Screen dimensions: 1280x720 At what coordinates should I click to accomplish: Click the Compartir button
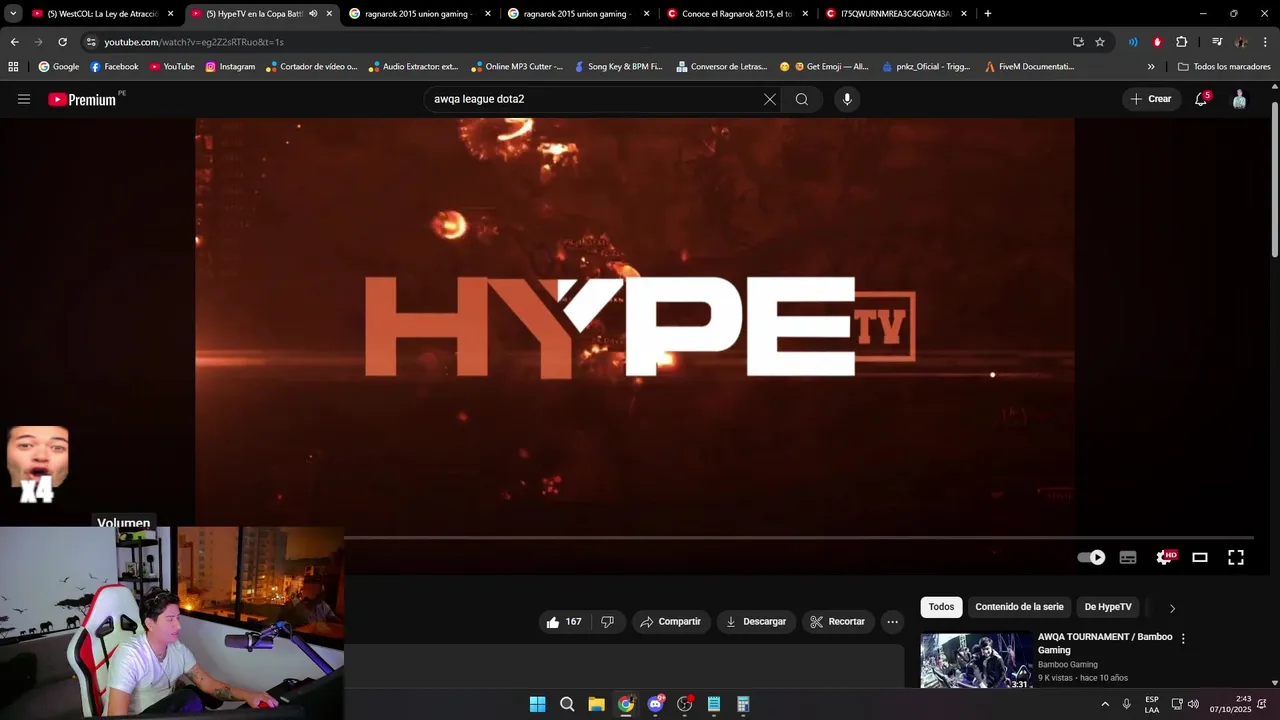click(x=671, y=622)
